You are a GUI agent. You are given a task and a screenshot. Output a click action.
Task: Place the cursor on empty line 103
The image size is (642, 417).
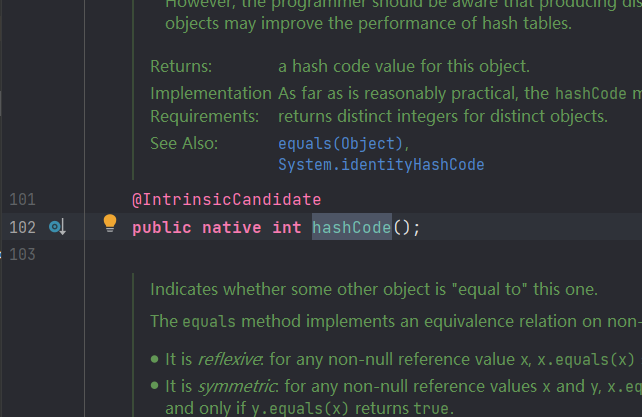pos(300,255)
